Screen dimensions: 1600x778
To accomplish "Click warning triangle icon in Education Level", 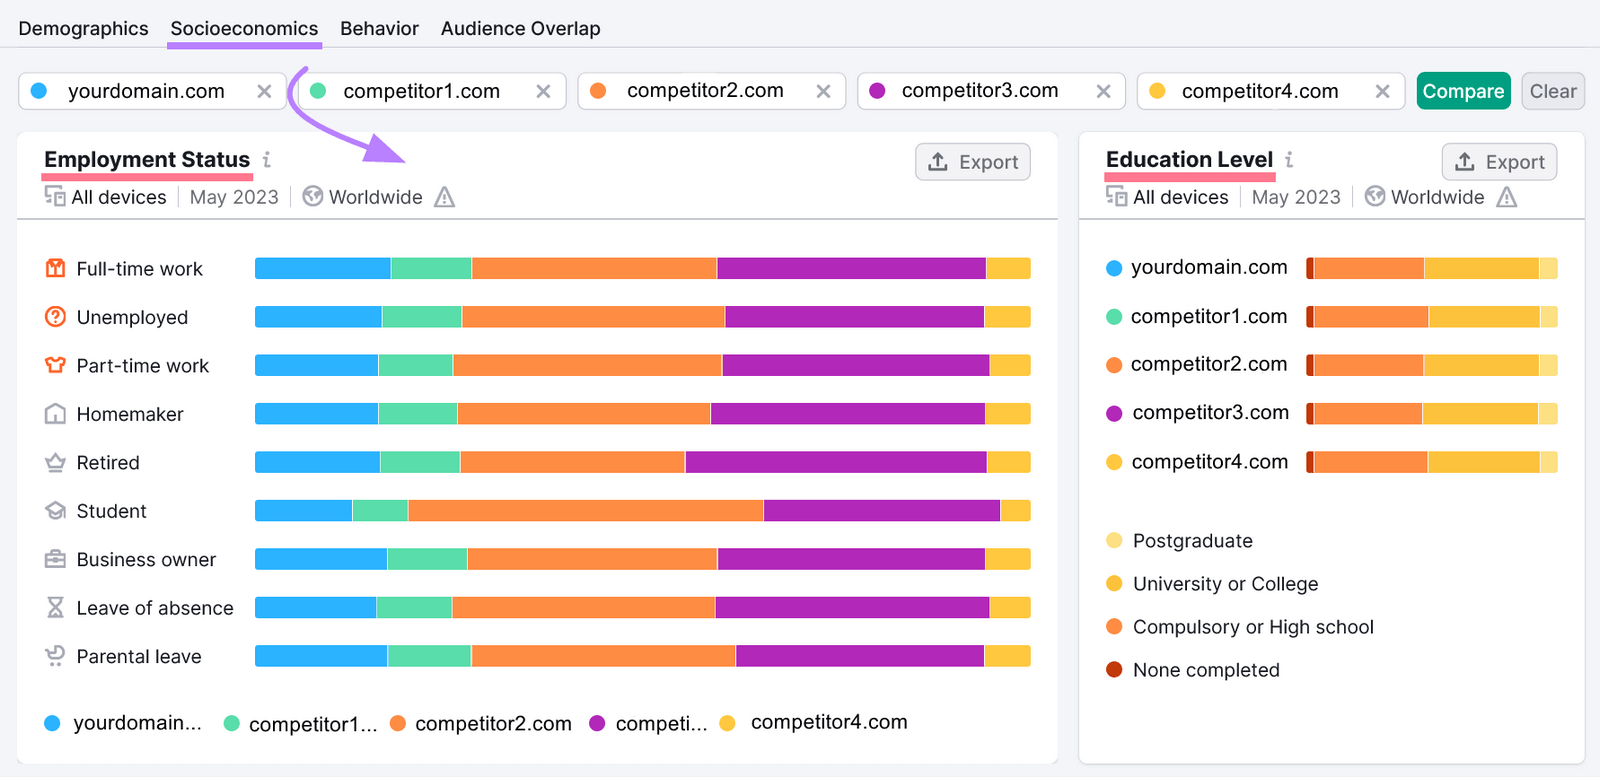I will point(1507,197).
